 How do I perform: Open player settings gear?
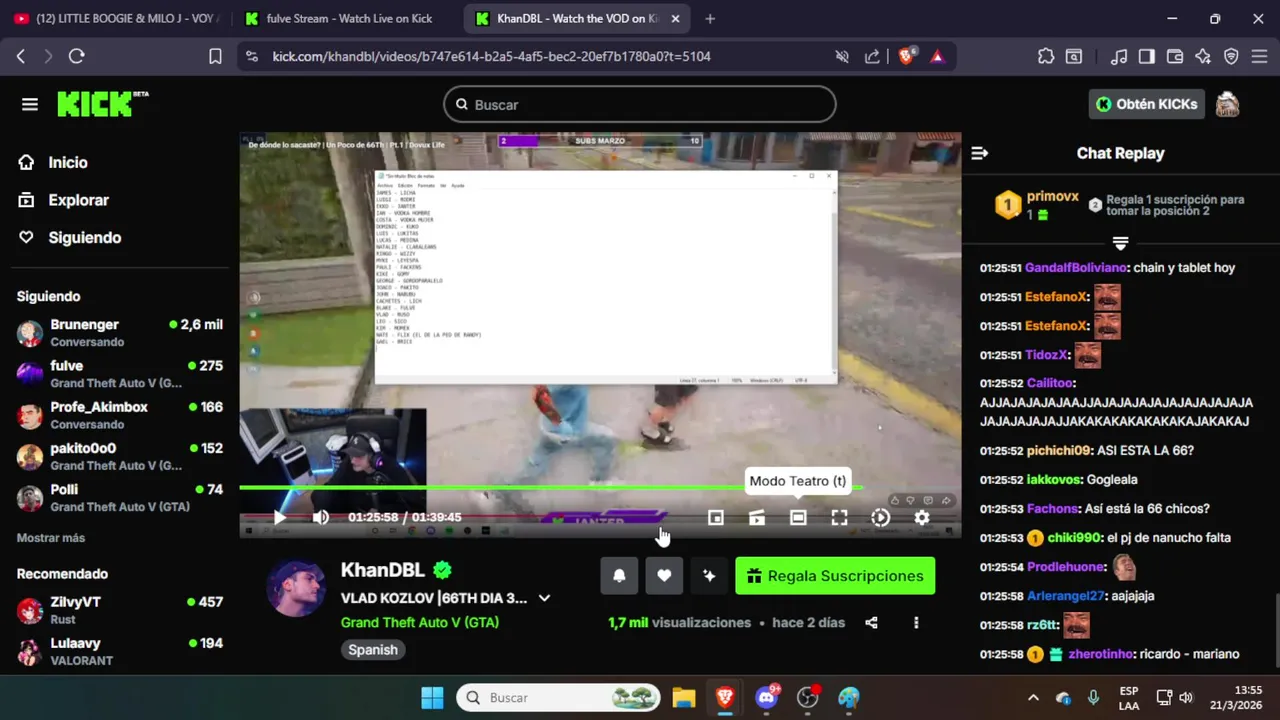[922, 517]
